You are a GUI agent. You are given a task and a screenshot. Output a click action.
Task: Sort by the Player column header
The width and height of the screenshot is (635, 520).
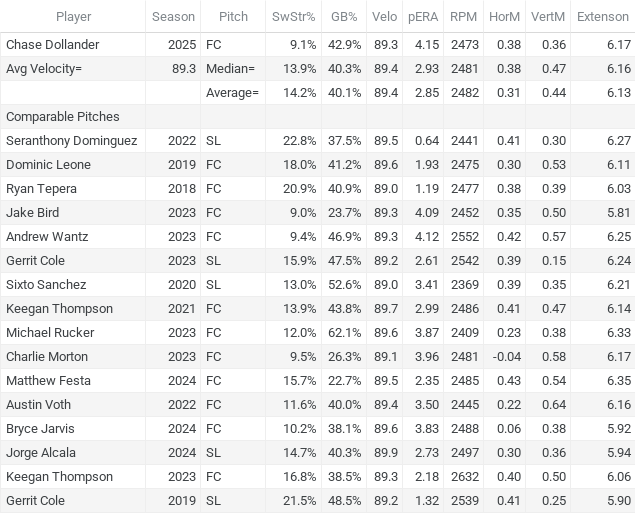[x=73, y=17]
